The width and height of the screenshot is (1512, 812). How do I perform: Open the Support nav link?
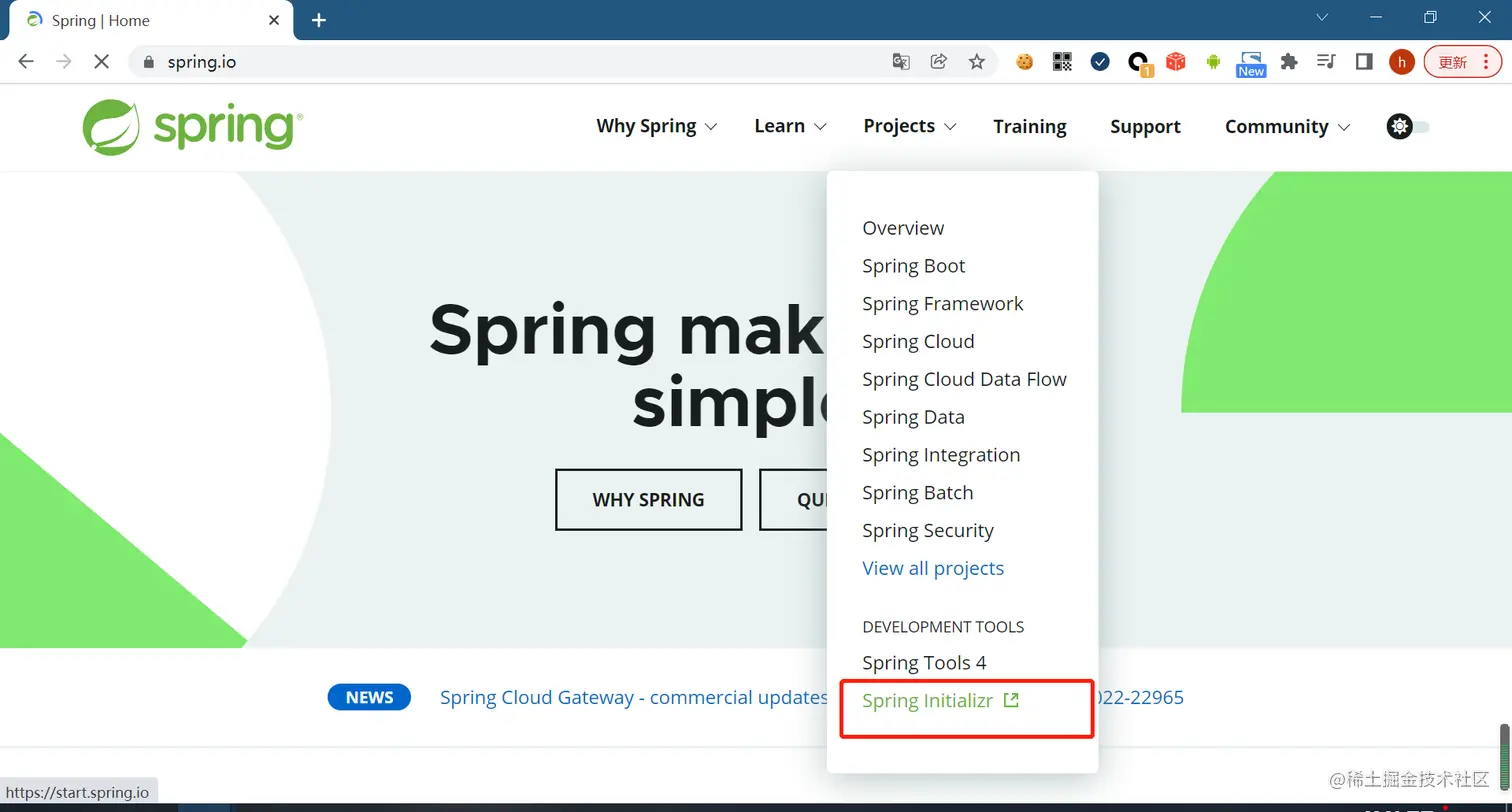[x=1145, y=127]
